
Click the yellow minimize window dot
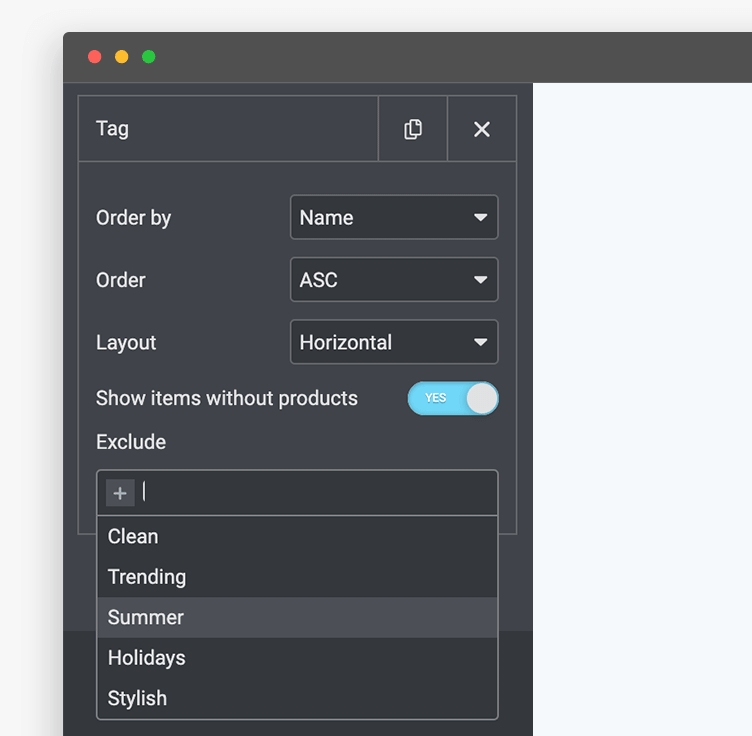[x=122, y=57]
